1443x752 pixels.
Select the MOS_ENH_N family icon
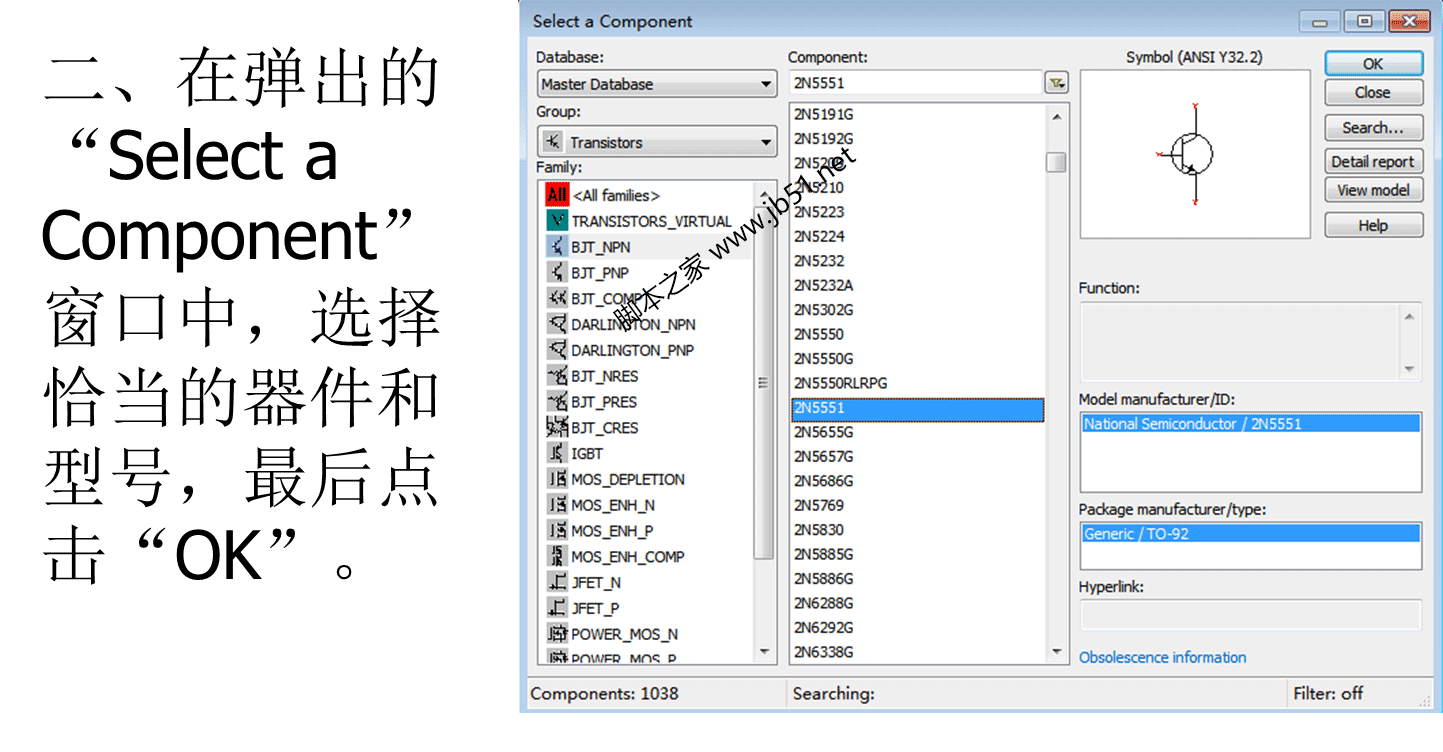pyautogui.click(x=557, y=505)
